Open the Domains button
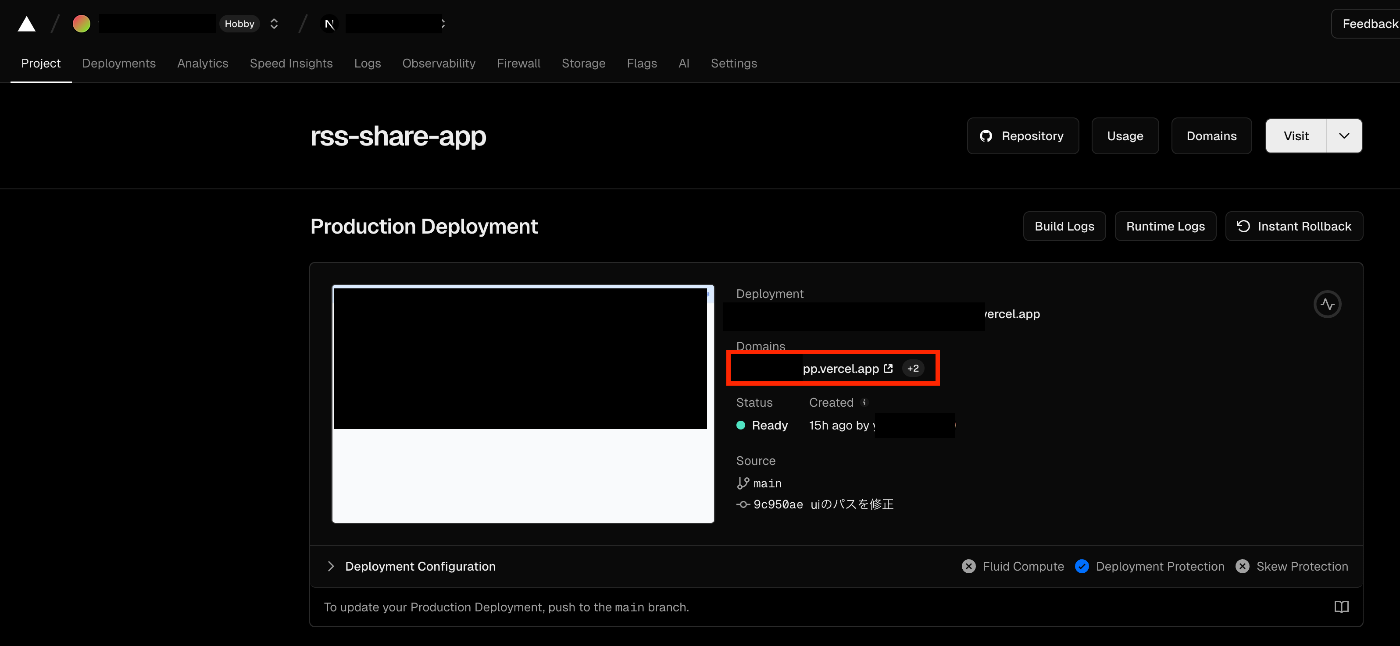This screenshot has width=1400, height=646. pyautogui.click(x=1211, y=136)
